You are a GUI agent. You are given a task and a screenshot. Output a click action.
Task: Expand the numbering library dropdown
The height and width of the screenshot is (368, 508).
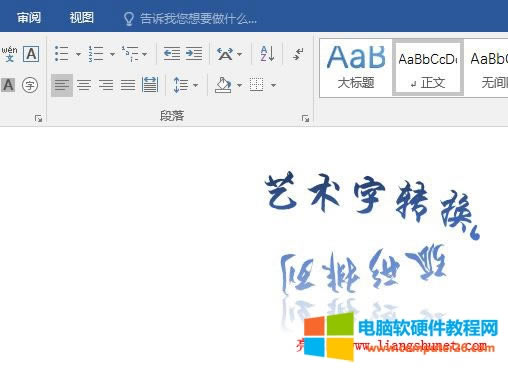112,54
